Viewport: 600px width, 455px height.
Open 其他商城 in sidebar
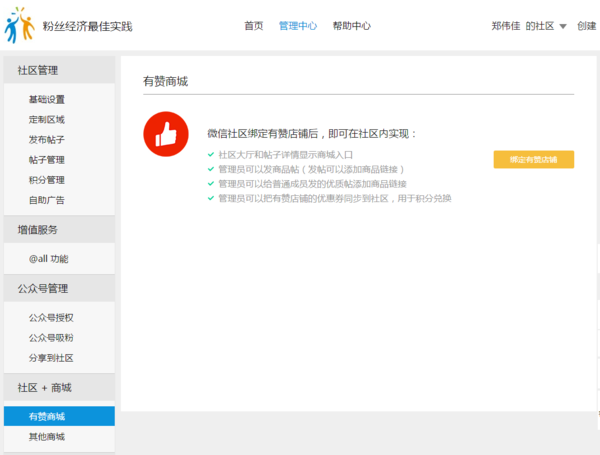click(x=47, y=437)
